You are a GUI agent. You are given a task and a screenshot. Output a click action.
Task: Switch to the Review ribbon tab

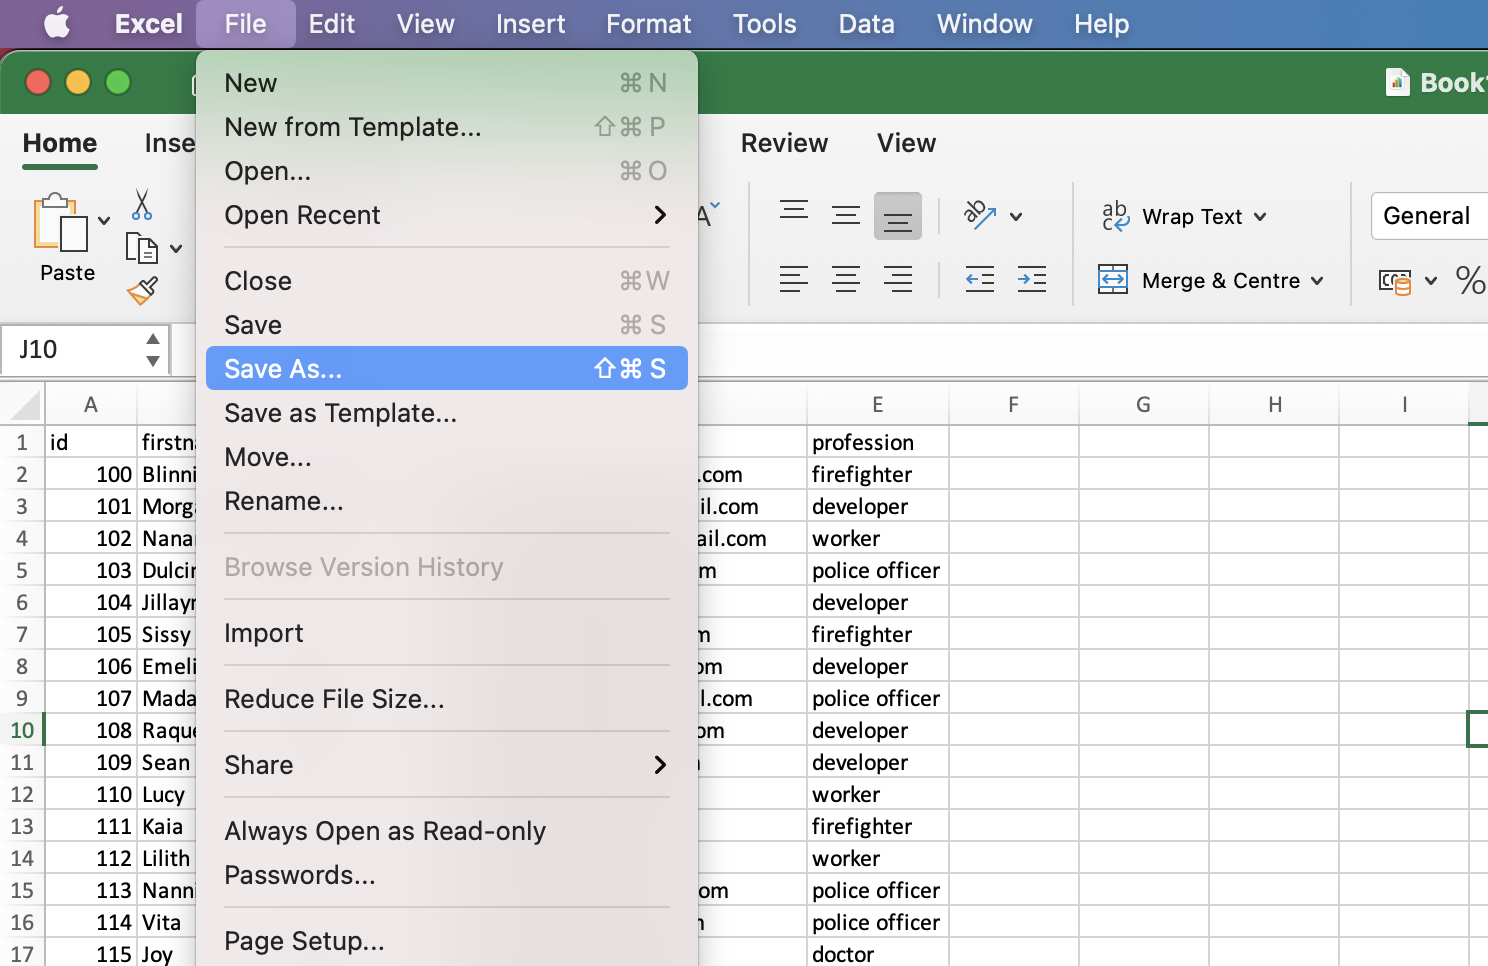click(x=784, y=144)
